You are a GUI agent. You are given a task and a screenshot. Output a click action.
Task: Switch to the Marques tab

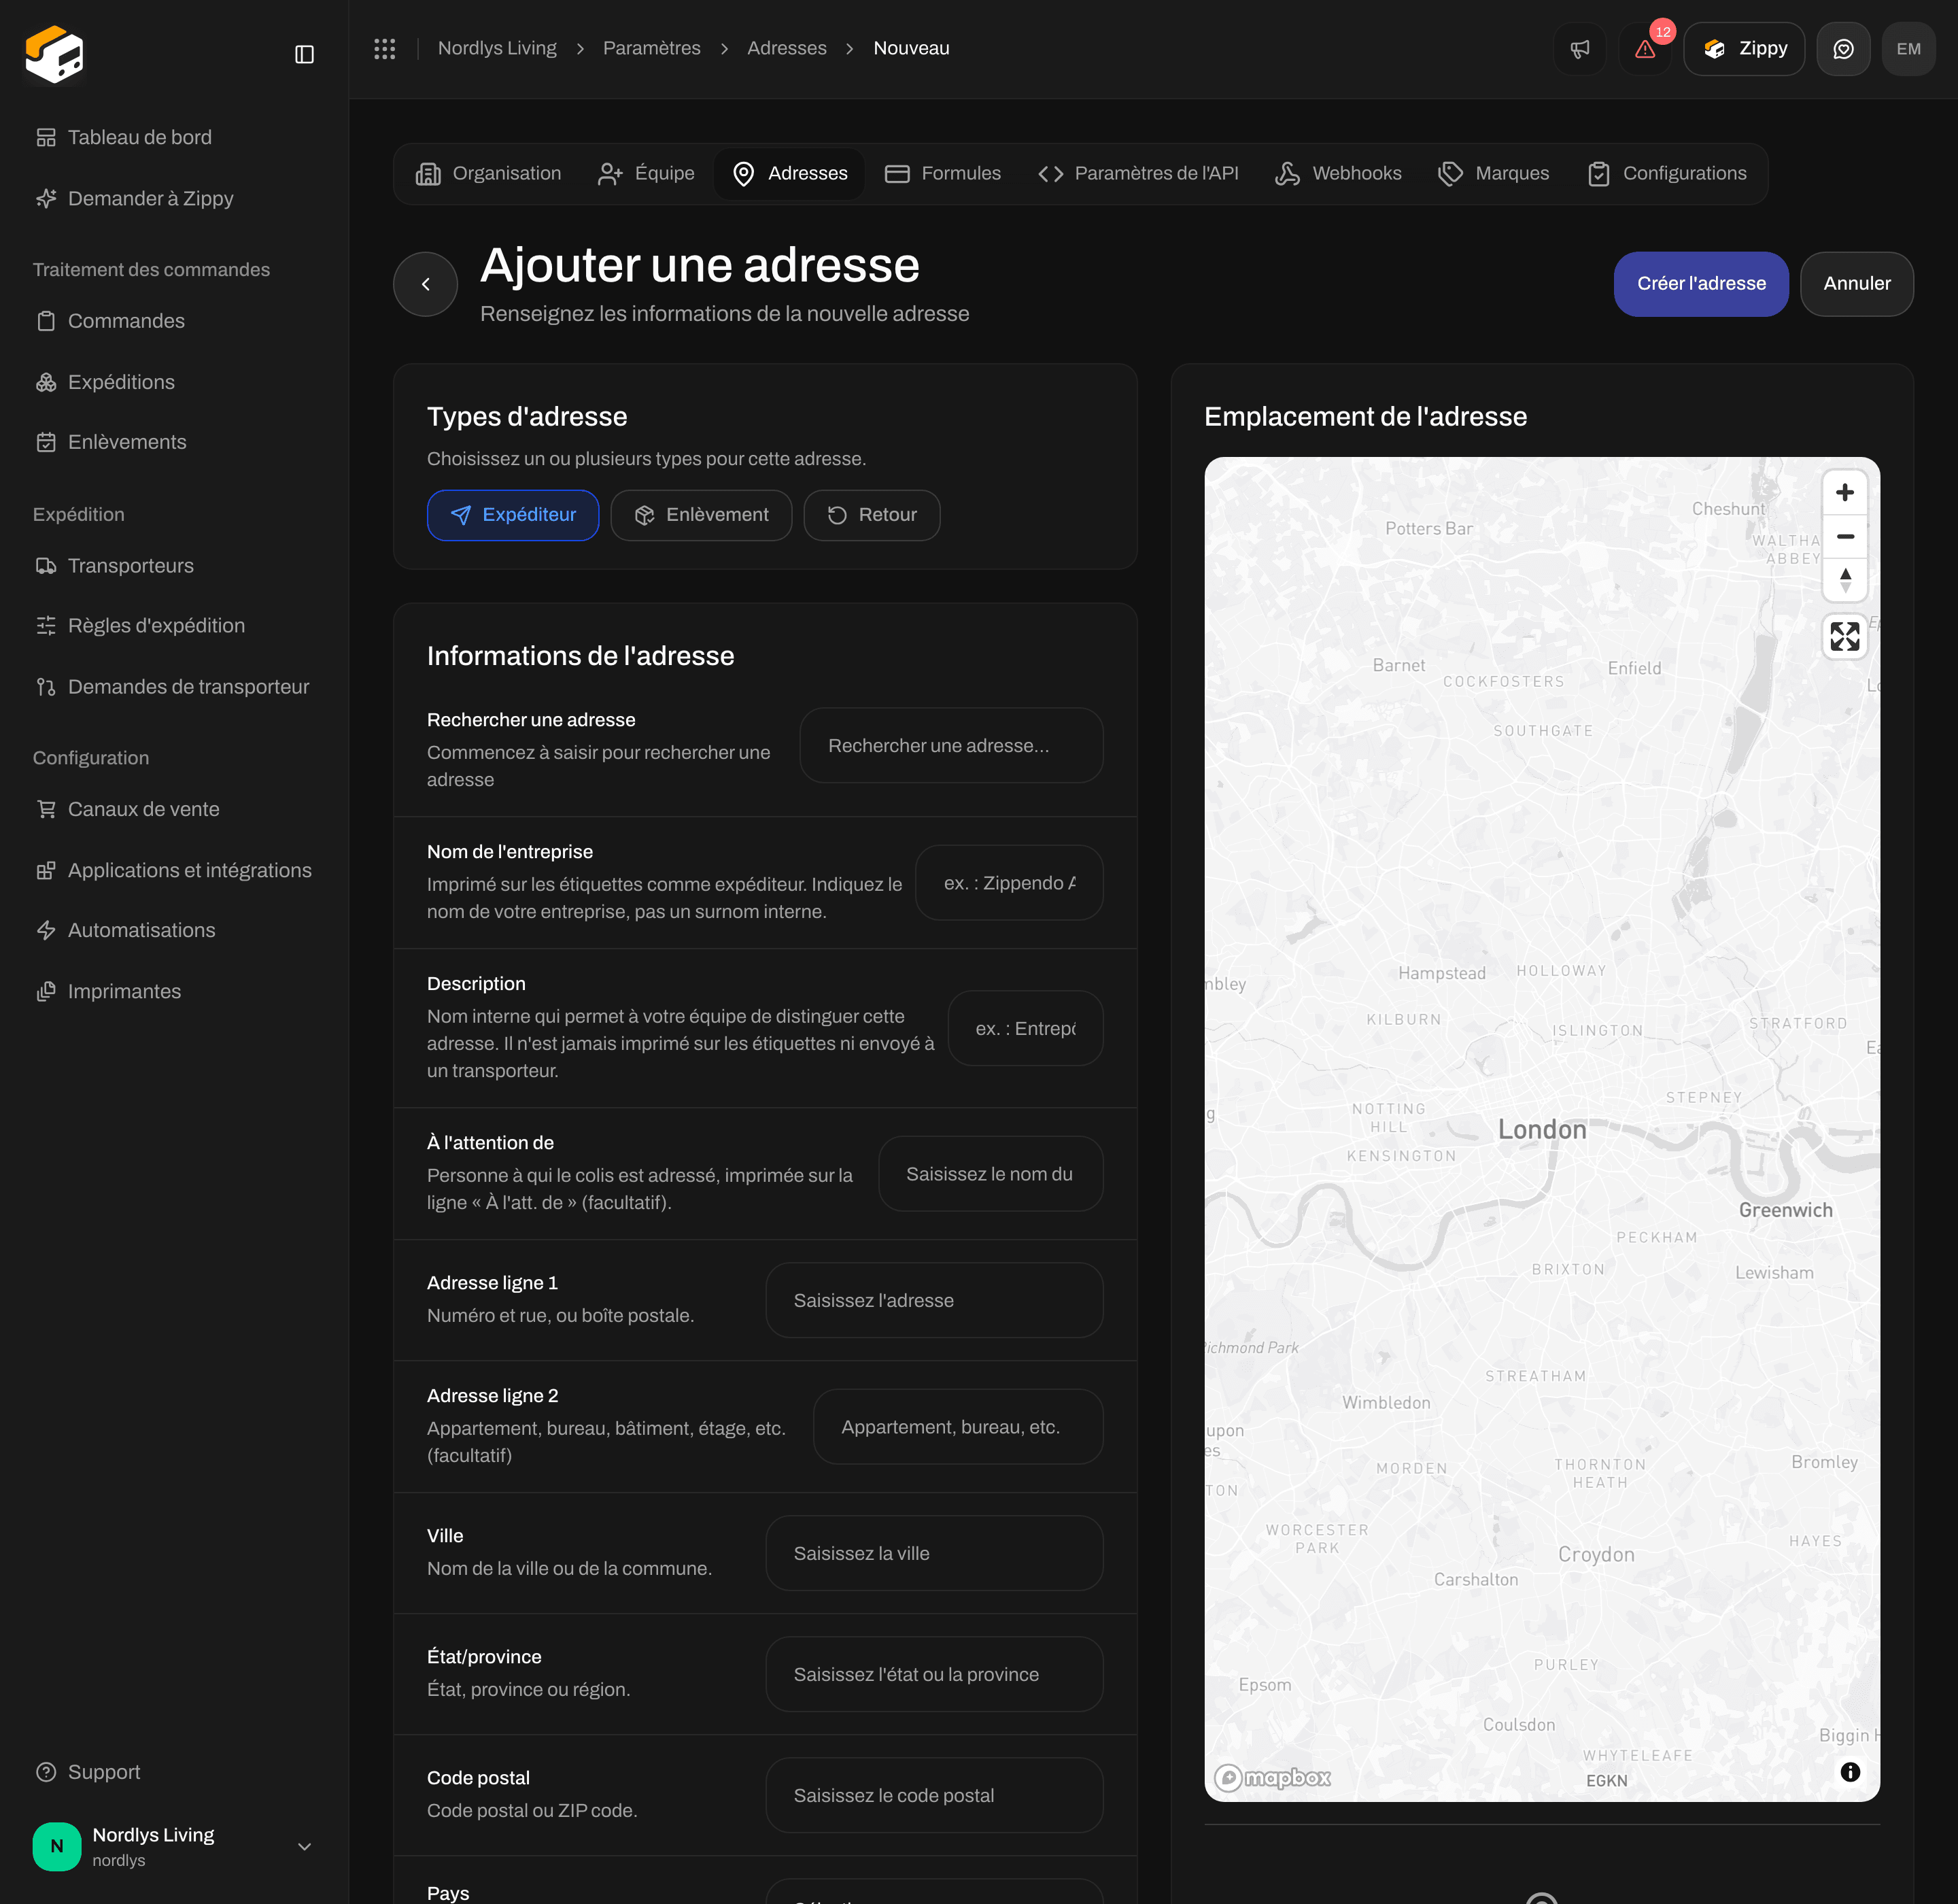coord(1494,174)
